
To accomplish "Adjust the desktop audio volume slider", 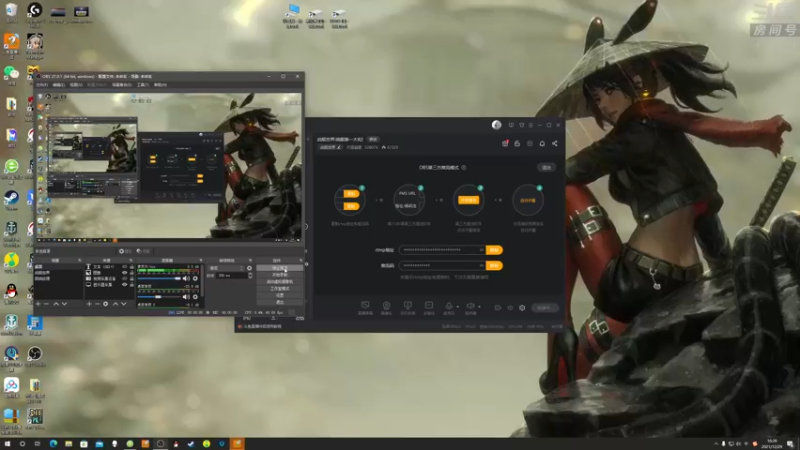I will pos(159,296).
